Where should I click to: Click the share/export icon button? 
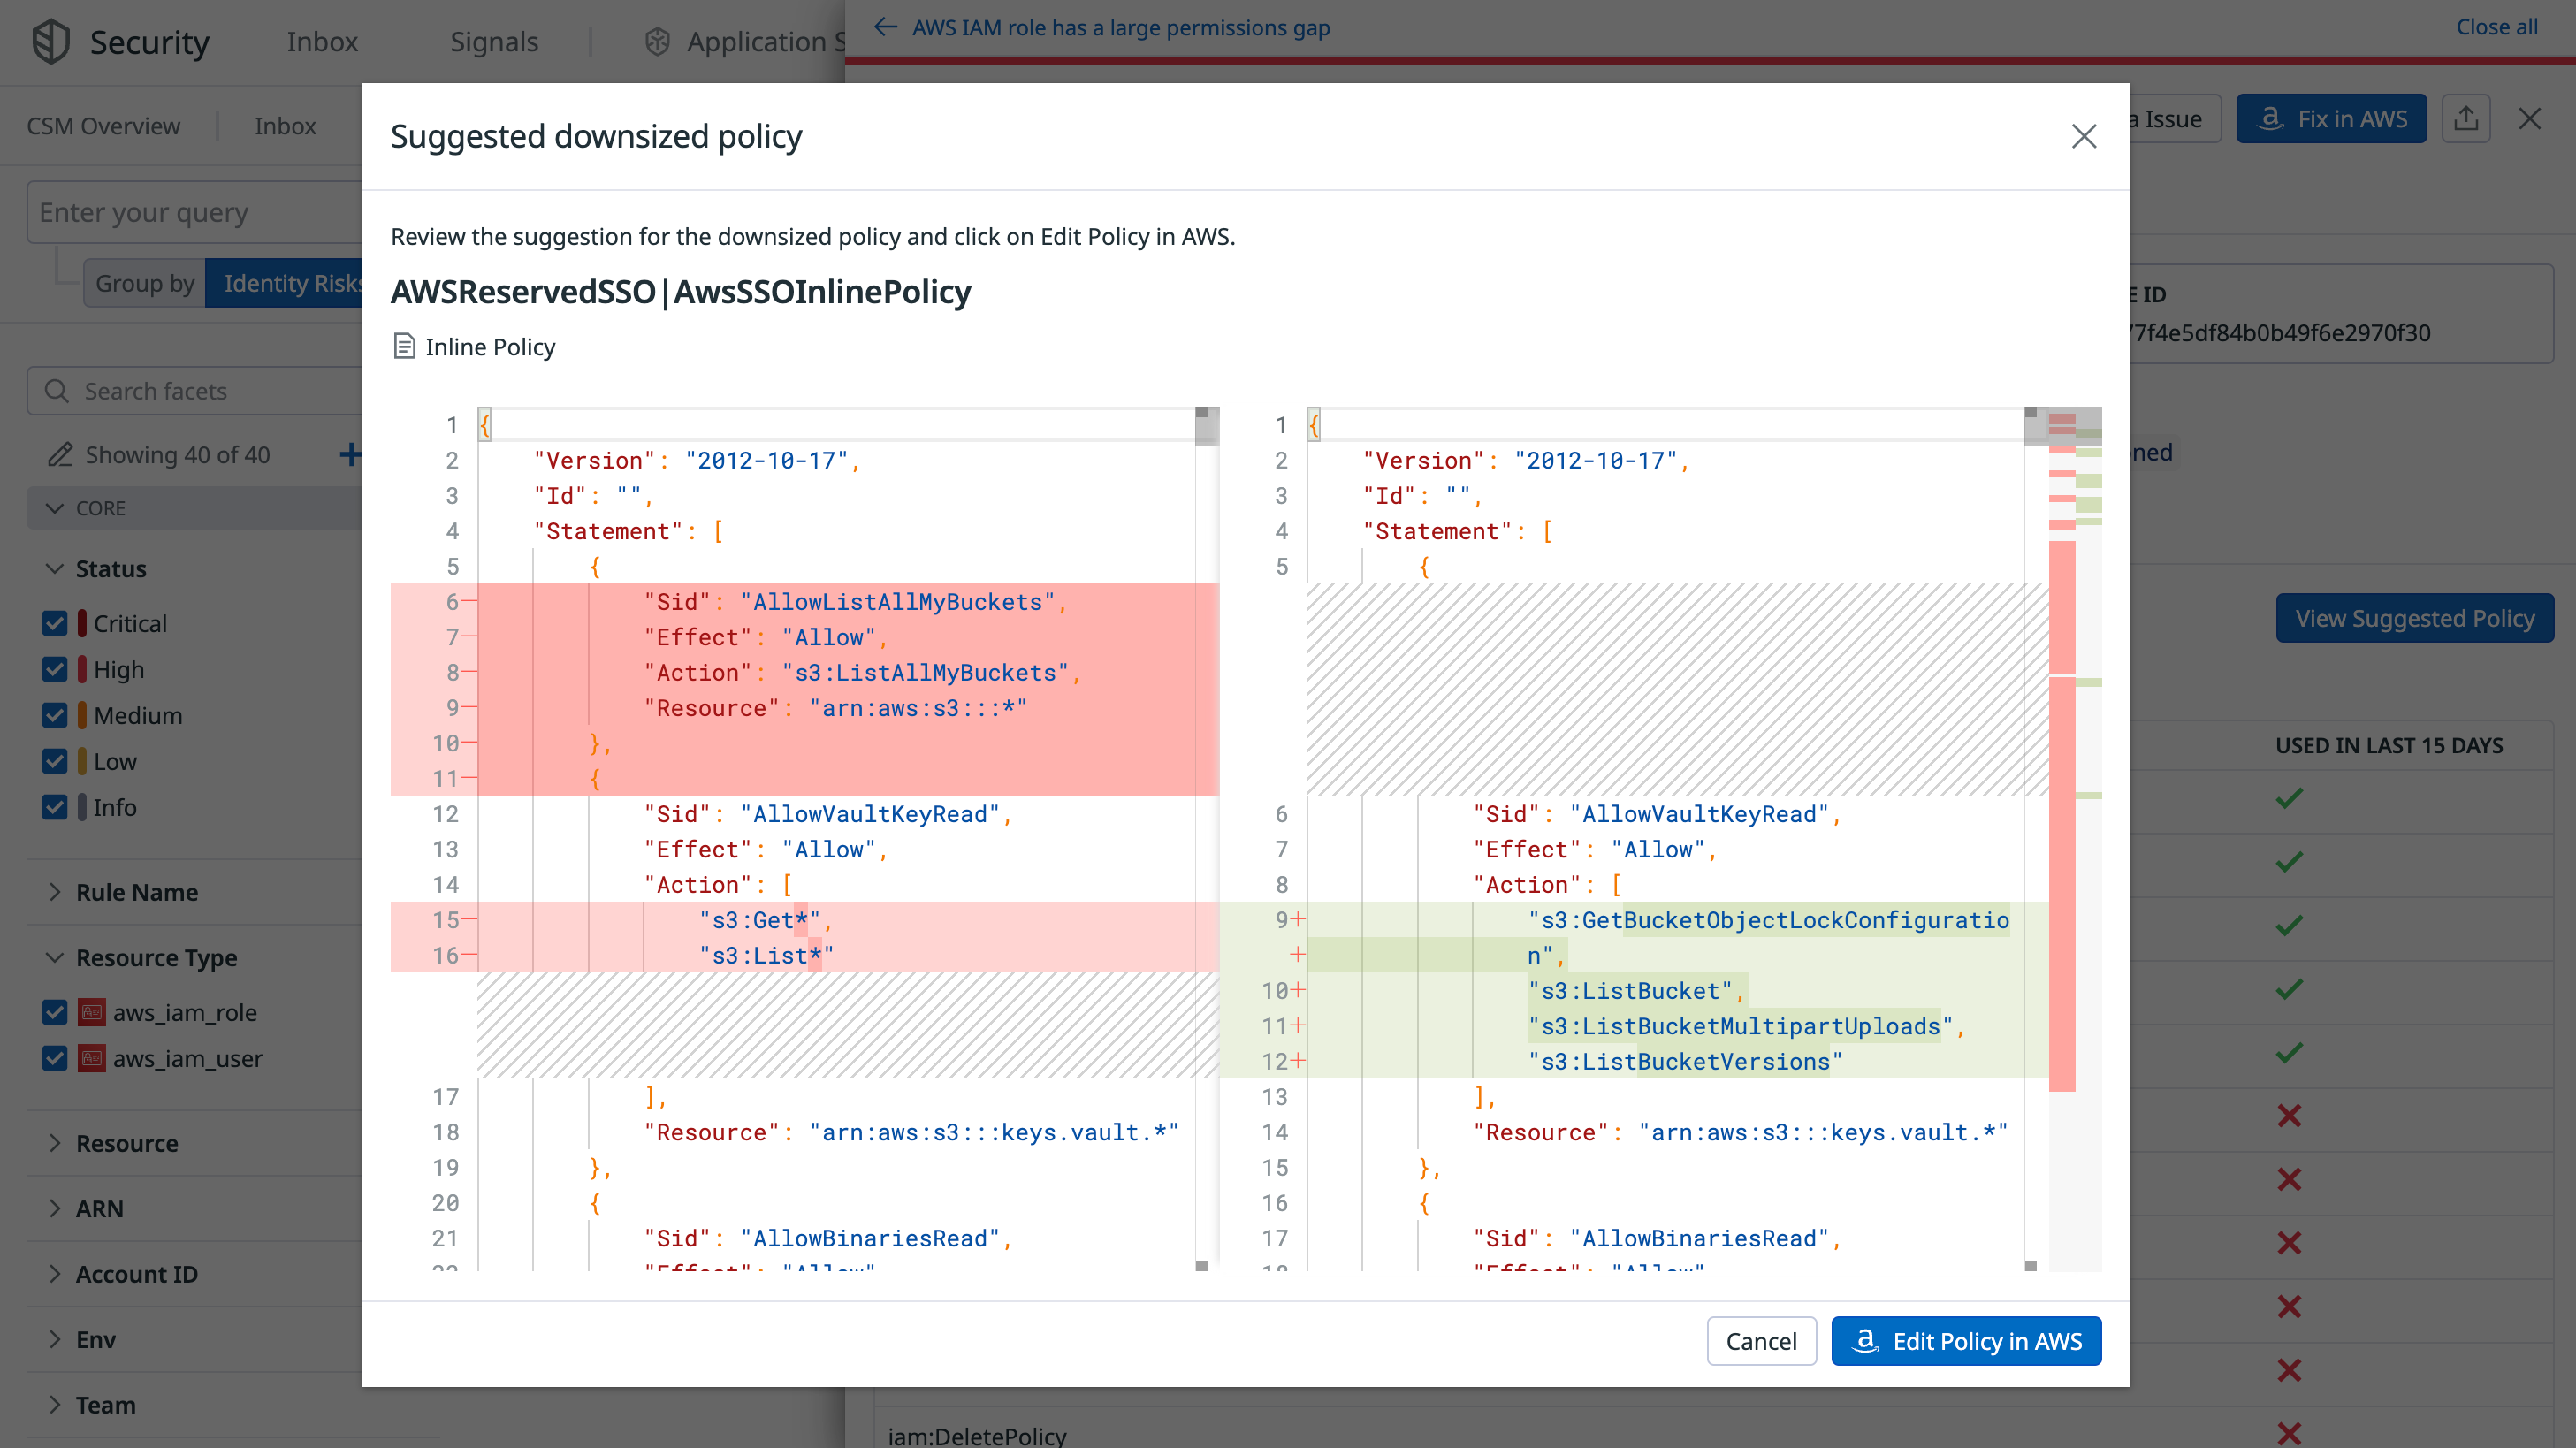[2465, 119]
